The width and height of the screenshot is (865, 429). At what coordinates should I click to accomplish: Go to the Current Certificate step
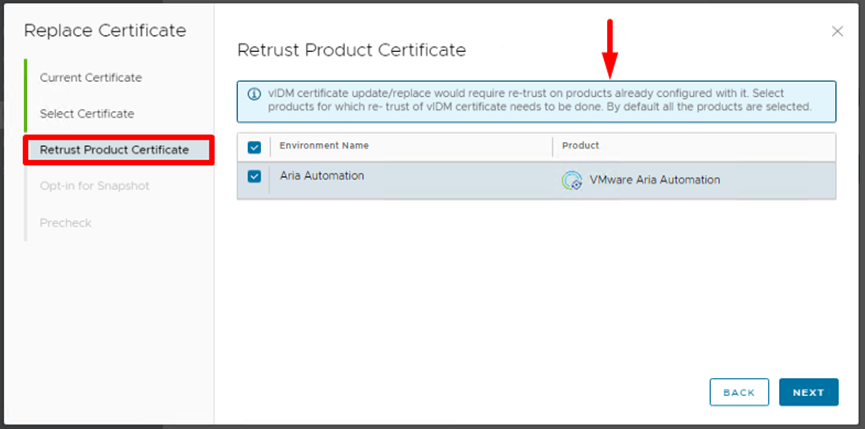click(90, 78)
